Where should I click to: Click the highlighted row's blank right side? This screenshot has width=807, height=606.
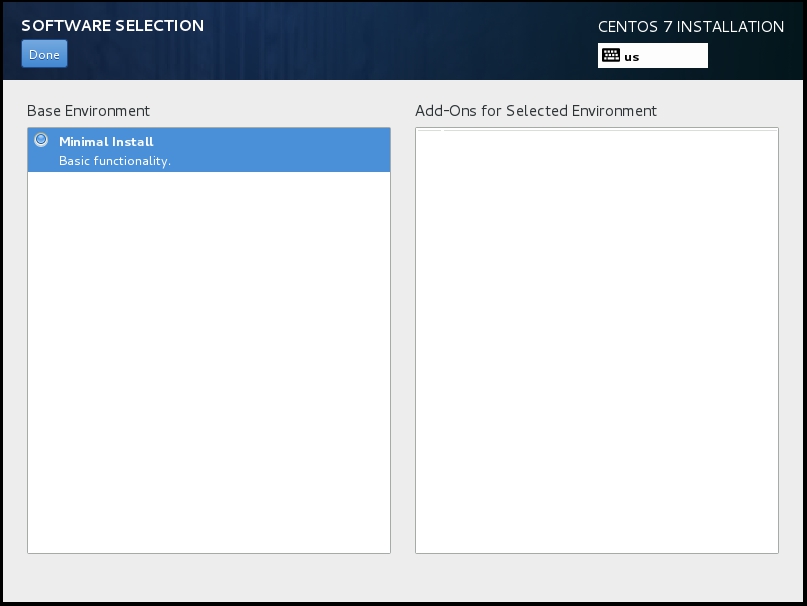(x=300, y=150)
